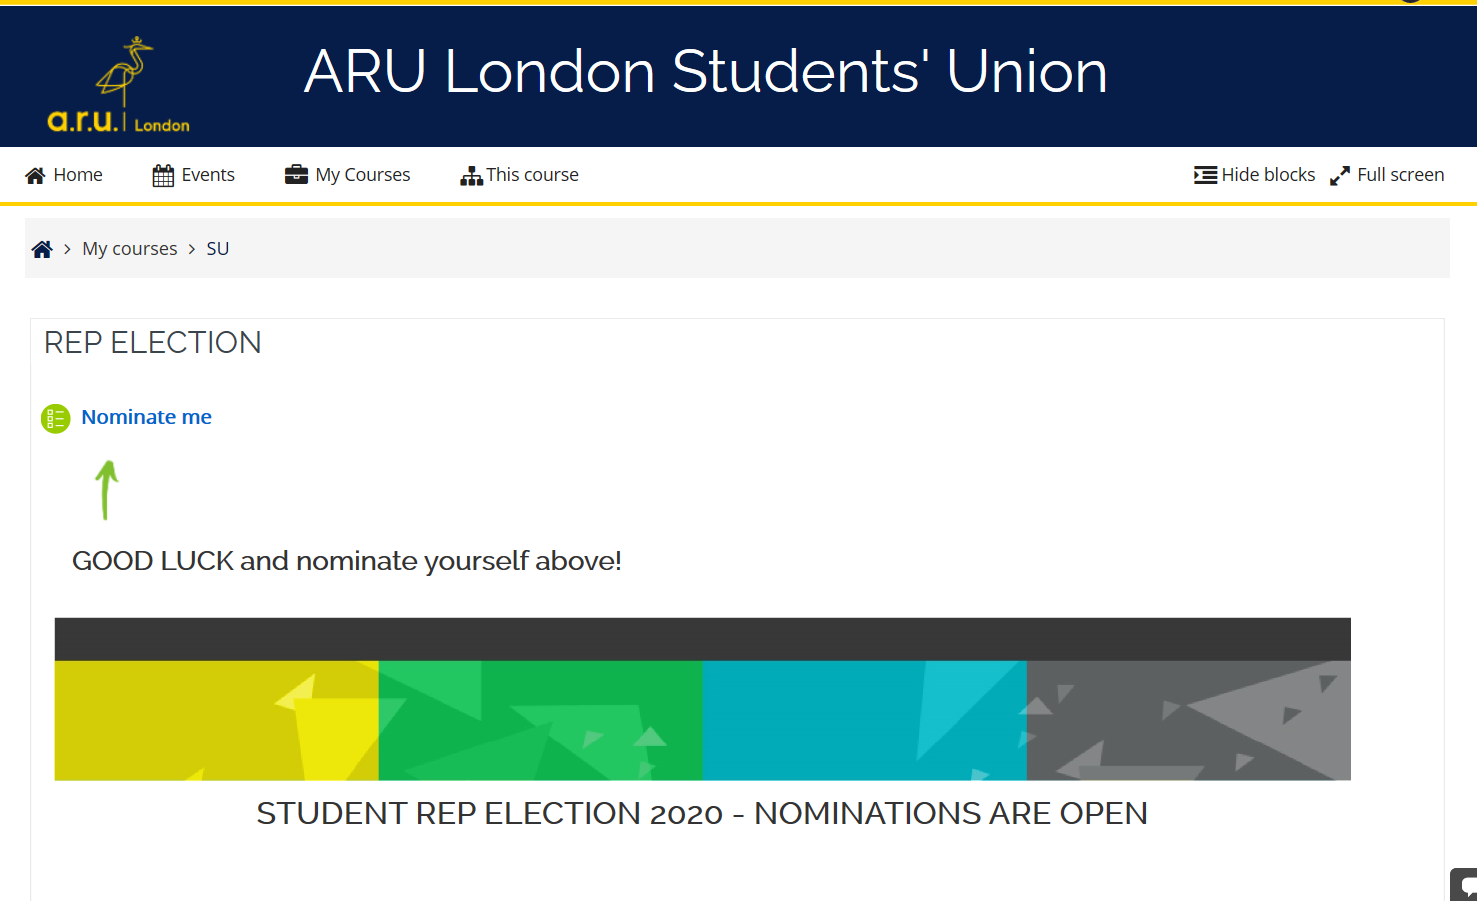The image size is (1477, 901).
Task: Click the This course sitemap icon
Action: click(471, 176)
